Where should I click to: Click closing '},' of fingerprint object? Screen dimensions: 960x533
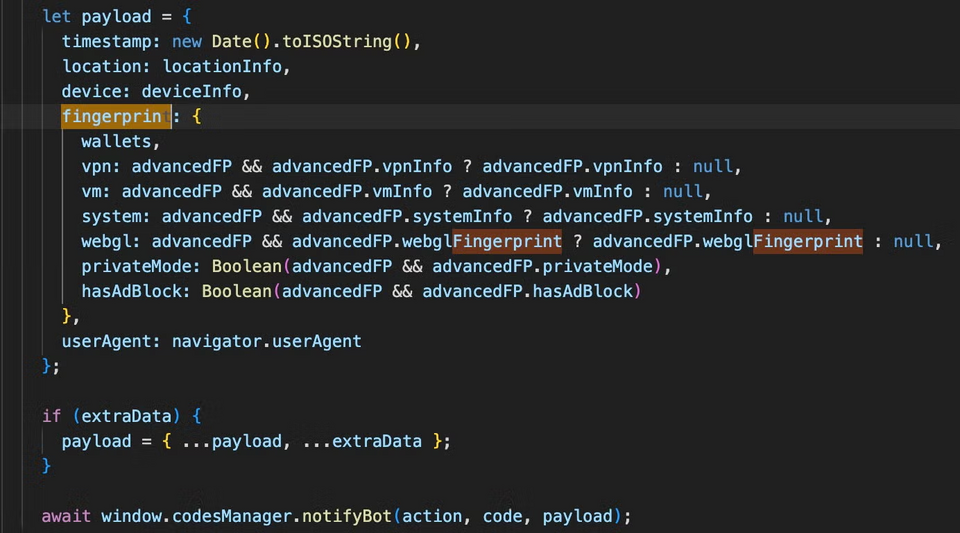tap(70, 316)
